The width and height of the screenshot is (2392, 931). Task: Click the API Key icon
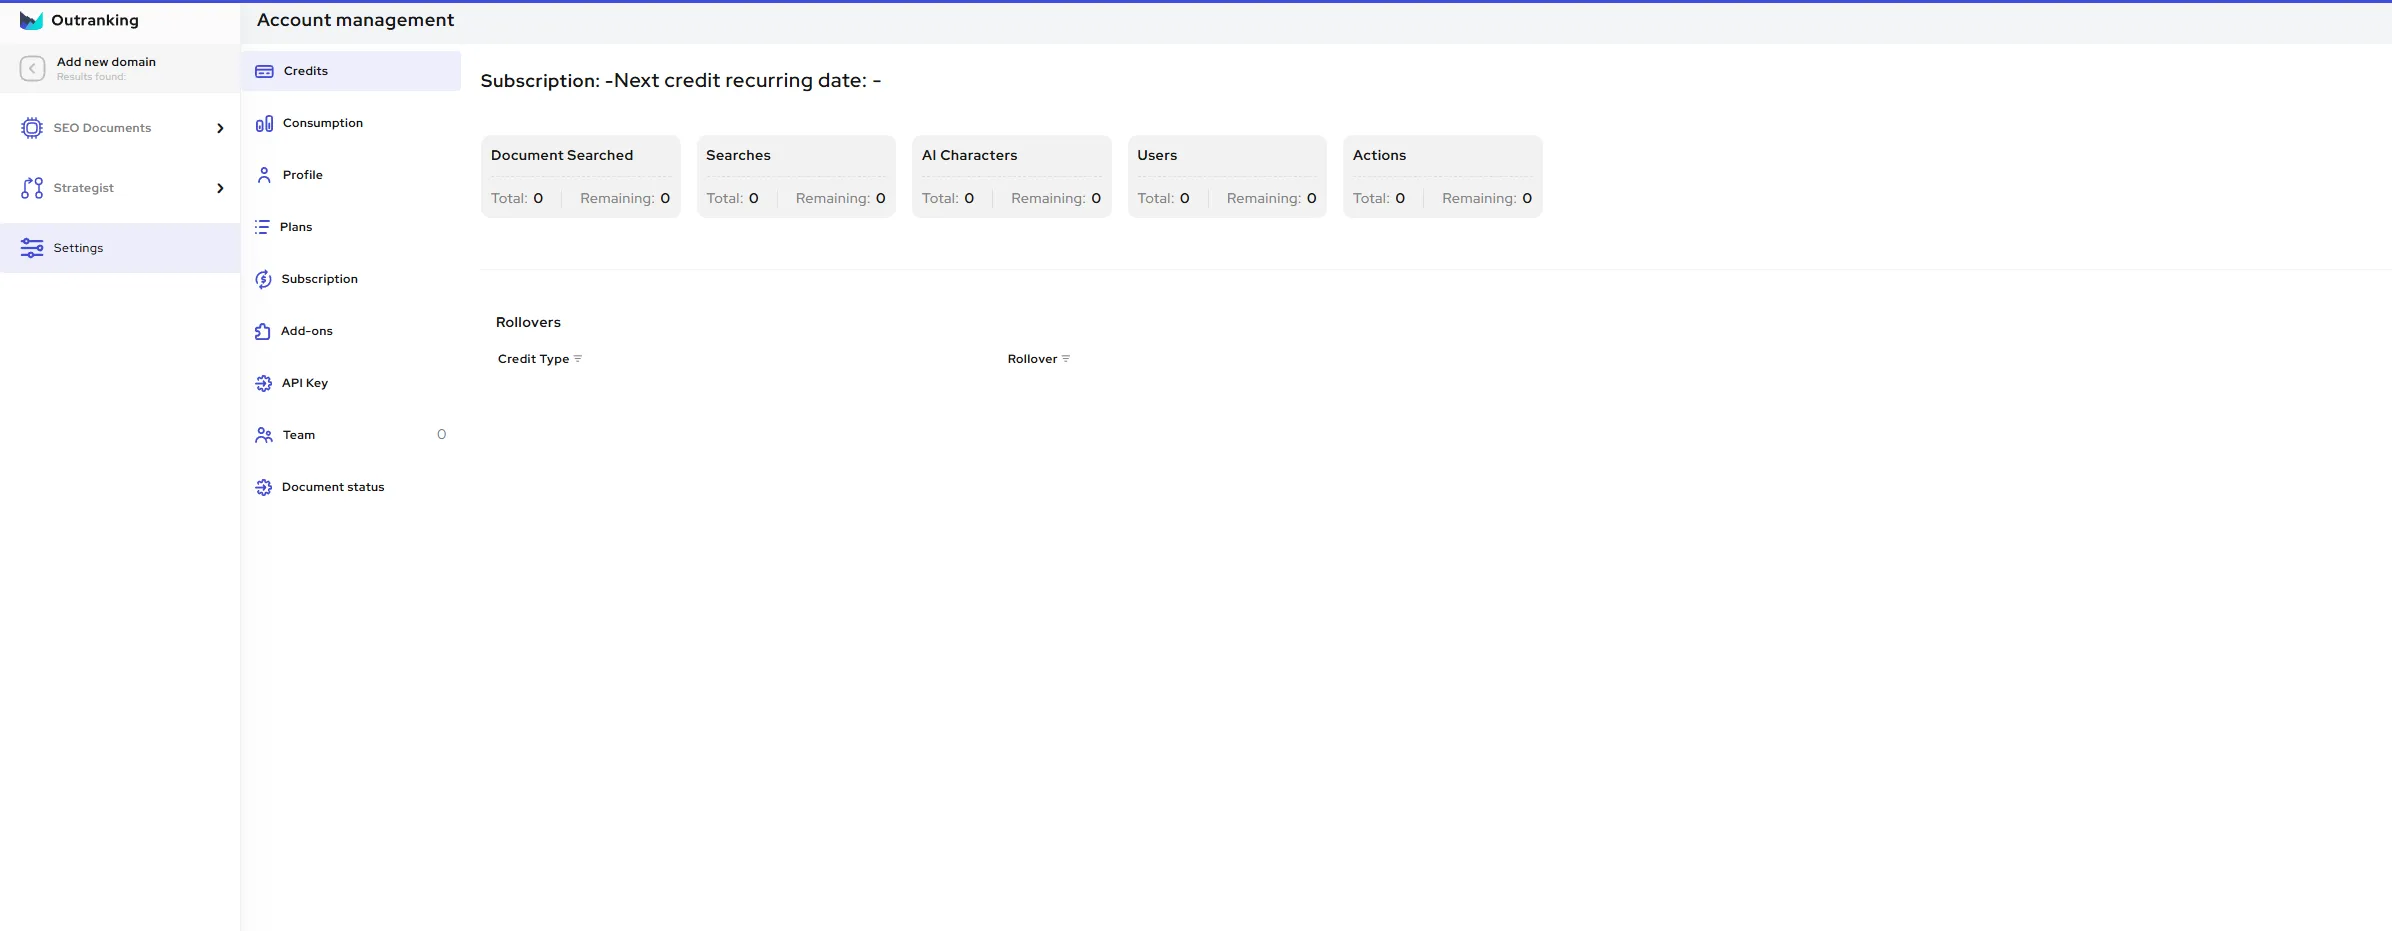263,383
